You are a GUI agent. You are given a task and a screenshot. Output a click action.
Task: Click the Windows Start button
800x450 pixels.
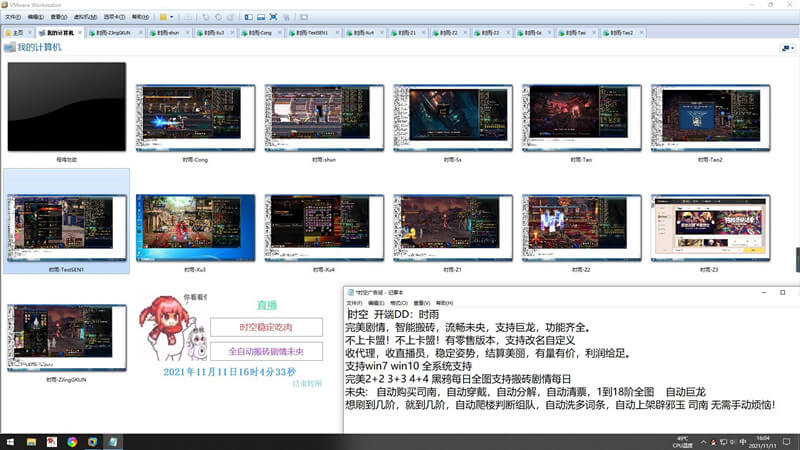10,442
